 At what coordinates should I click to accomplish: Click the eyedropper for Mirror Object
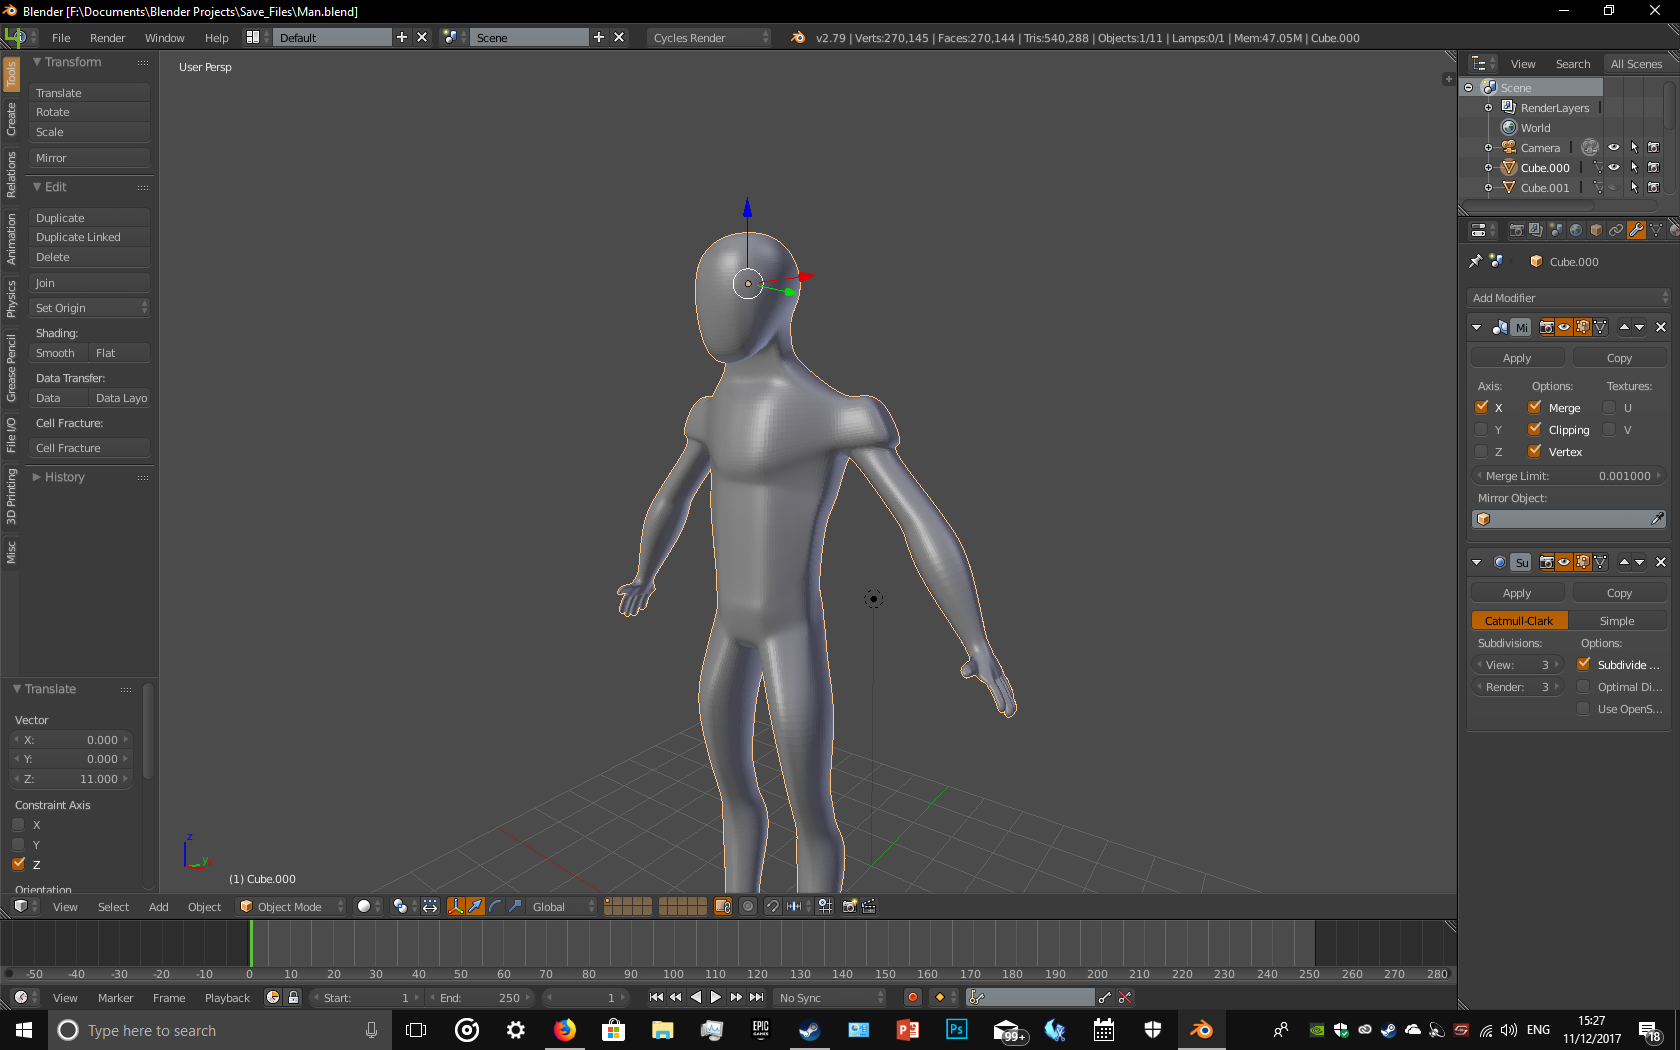point(1657,519)
